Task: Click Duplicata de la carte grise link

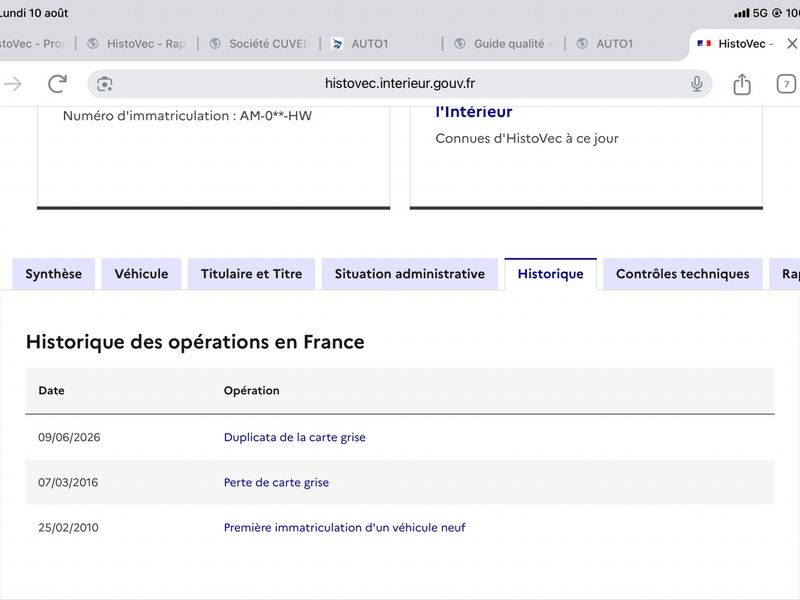Action: click(x=294, y=437)
